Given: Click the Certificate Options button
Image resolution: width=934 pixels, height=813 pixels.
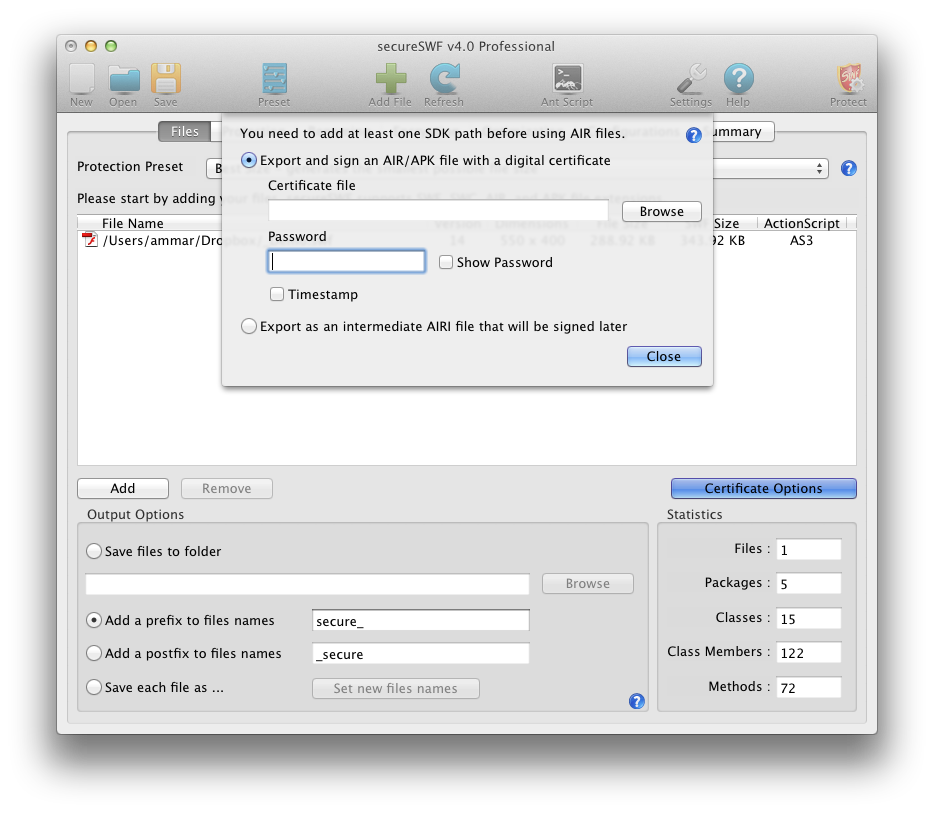Looking at the screenshot, I should click(x=763, y=489).
